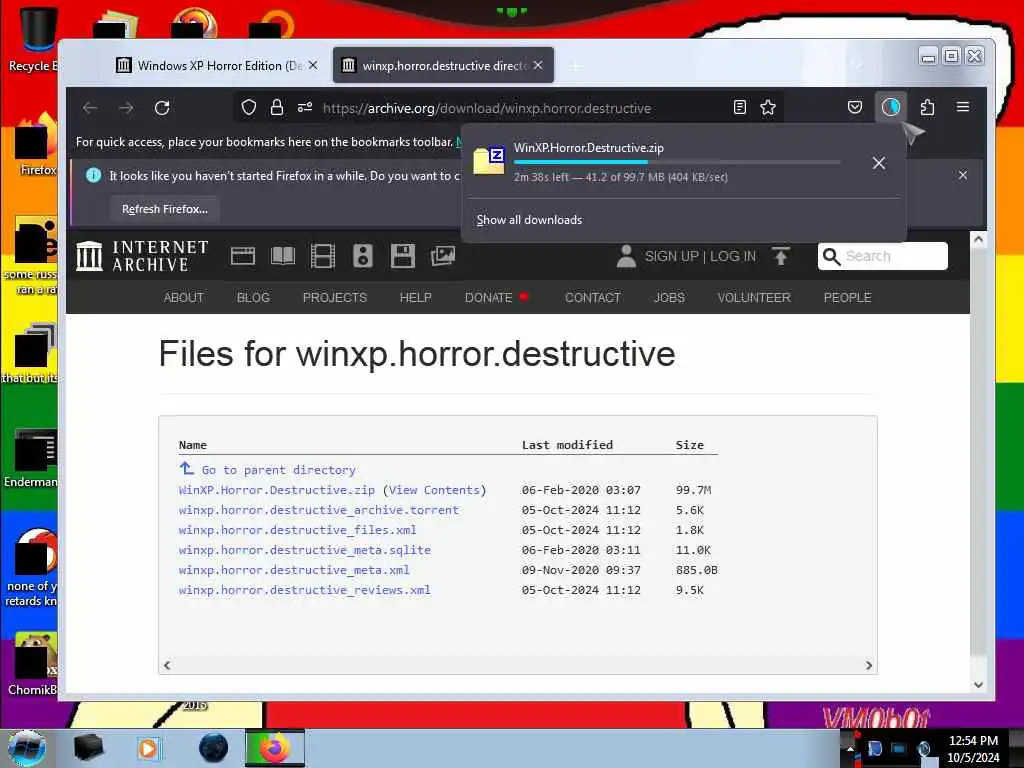1024x768 pixels.
Task: Click the Internet Archive logo
Action: [142, 255]
